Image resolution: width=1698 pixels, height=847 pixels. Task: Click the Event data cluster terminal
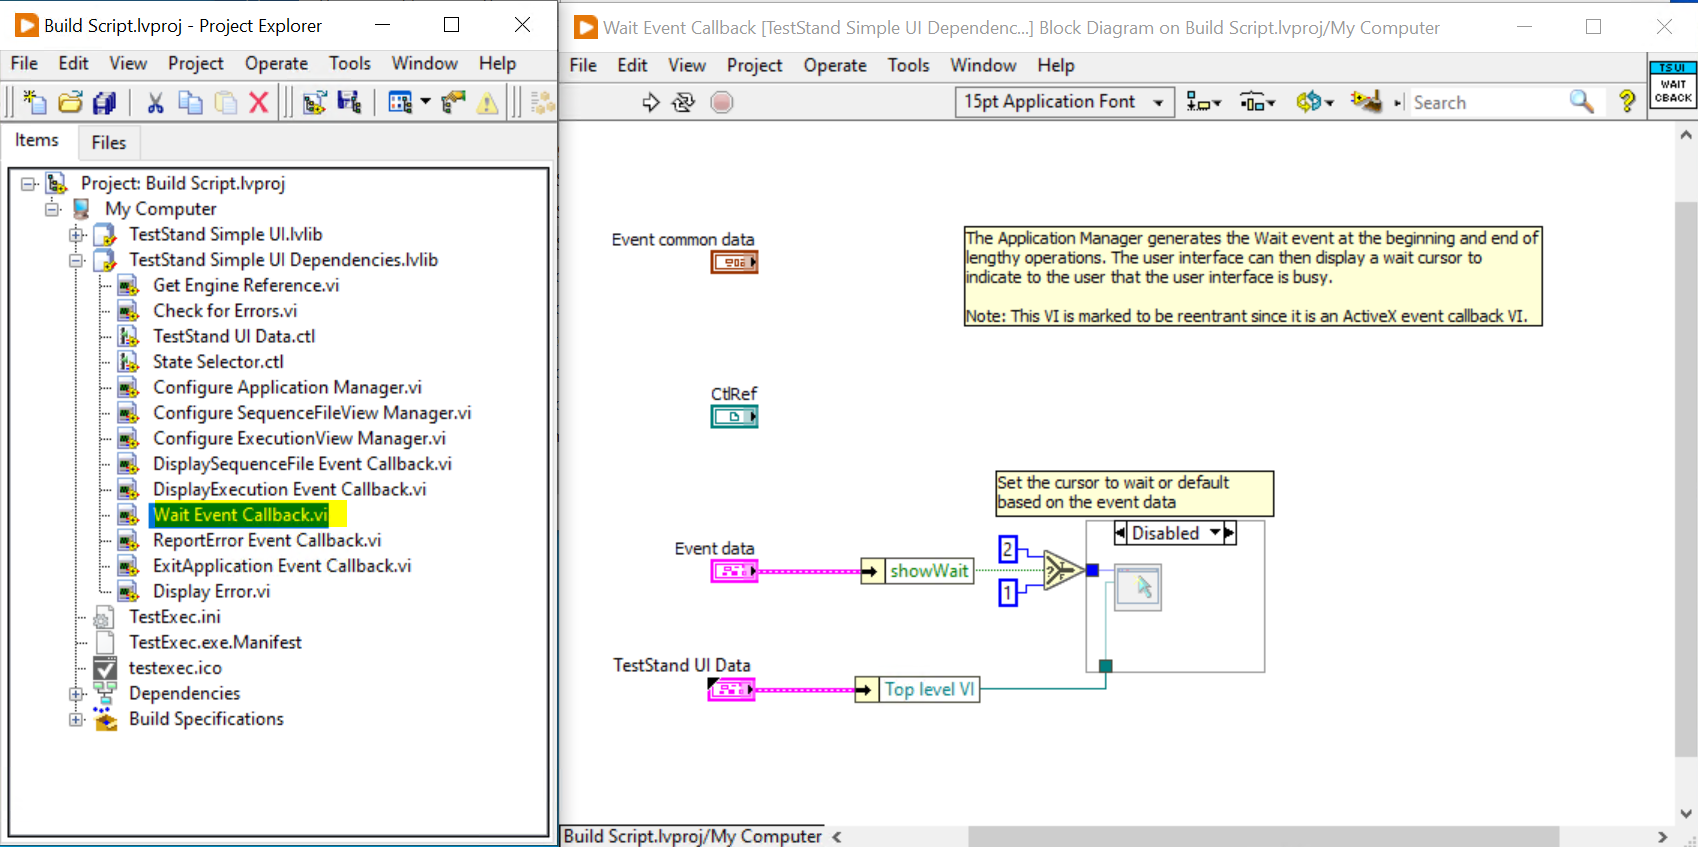(x=735, y=571)
